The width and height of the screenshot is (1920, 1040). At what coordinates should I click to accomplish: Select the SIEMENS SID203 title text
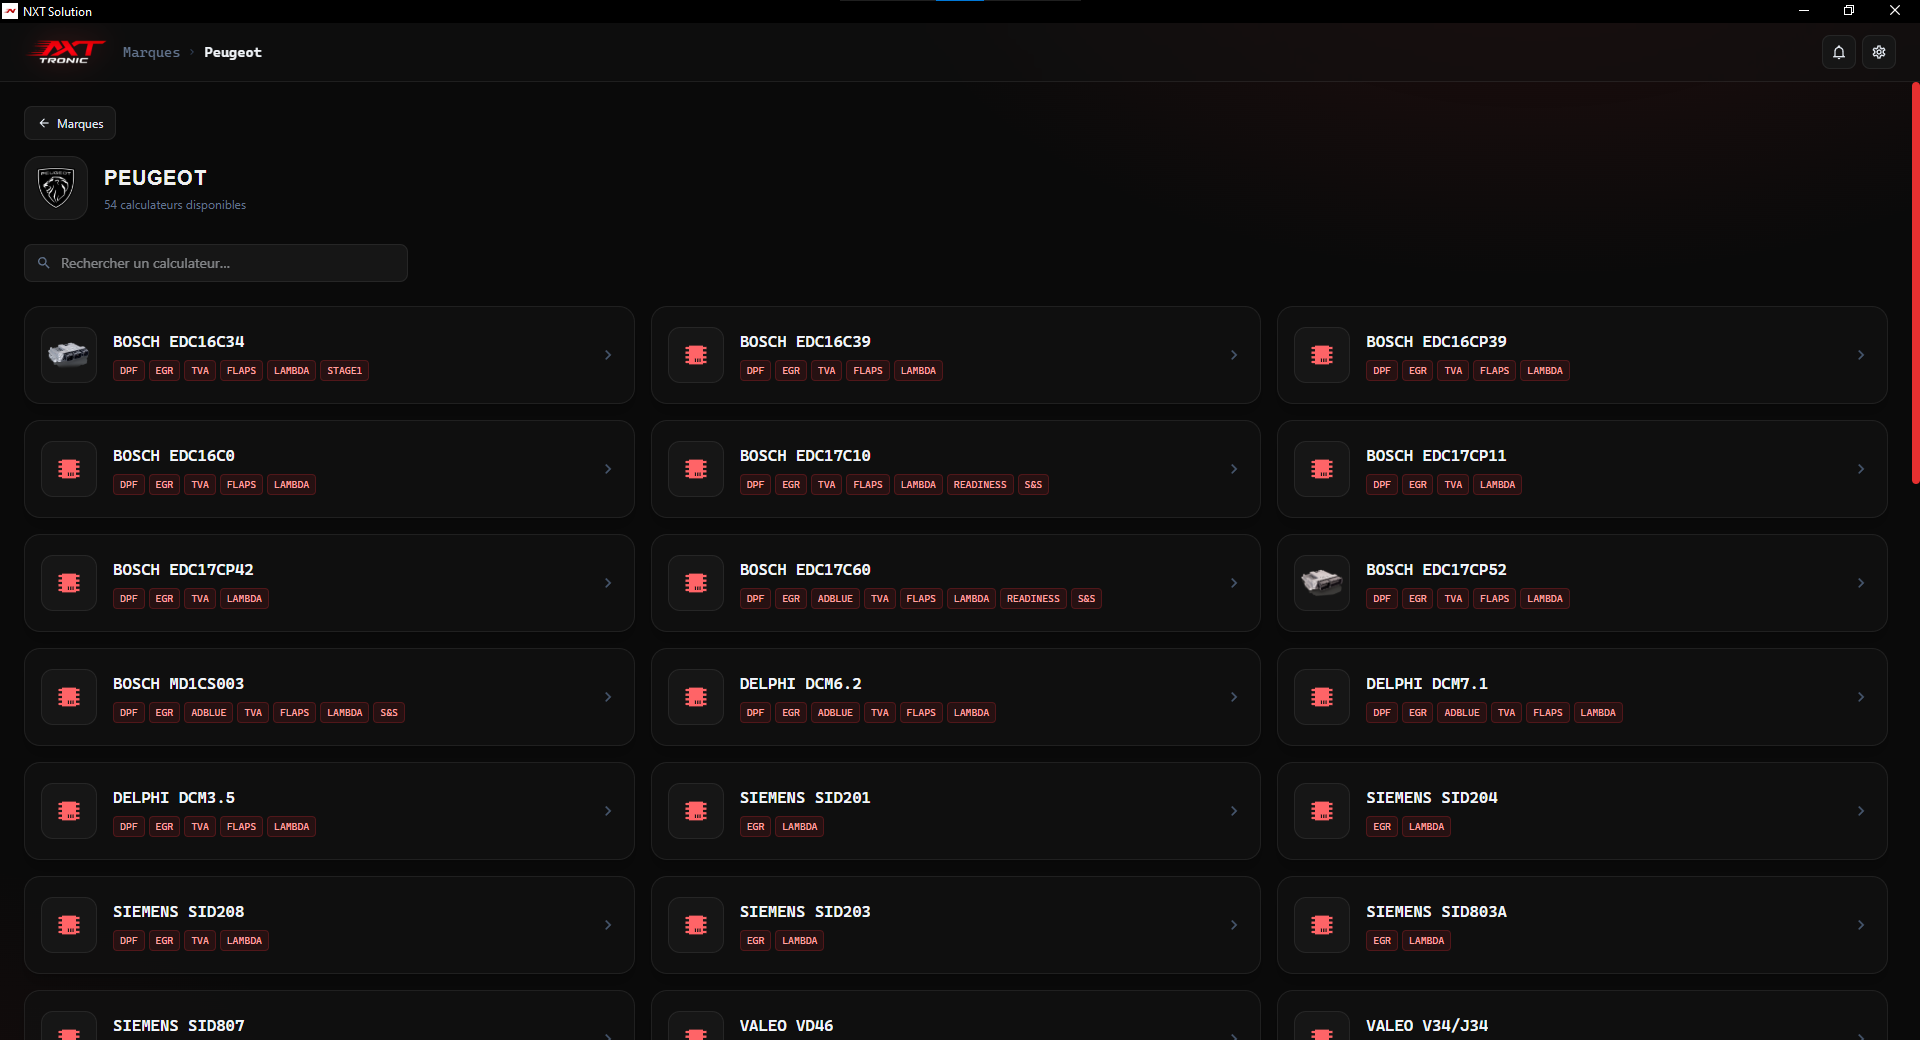[805, 912]
